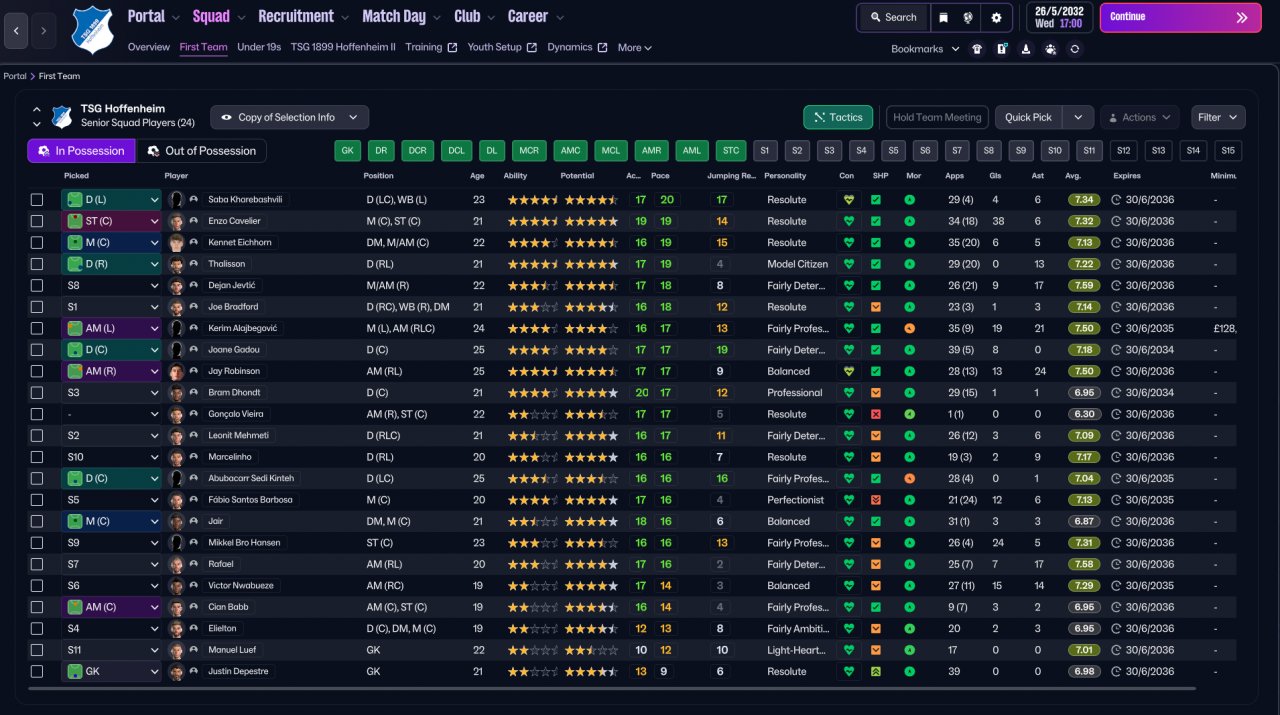Expand the Quick Pick arrow dropdown

point(1077,117)
